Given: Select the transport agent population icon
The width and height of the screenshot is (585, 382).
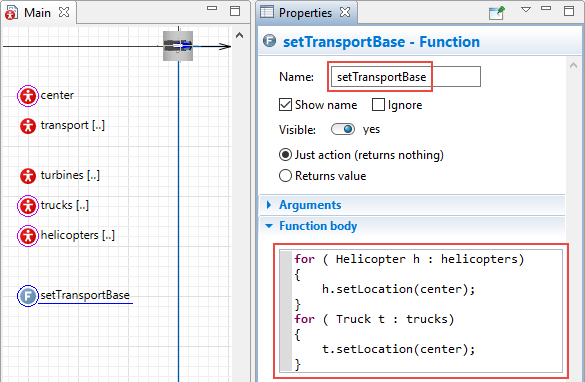Looking at the screenshot, I should point(28,126).
